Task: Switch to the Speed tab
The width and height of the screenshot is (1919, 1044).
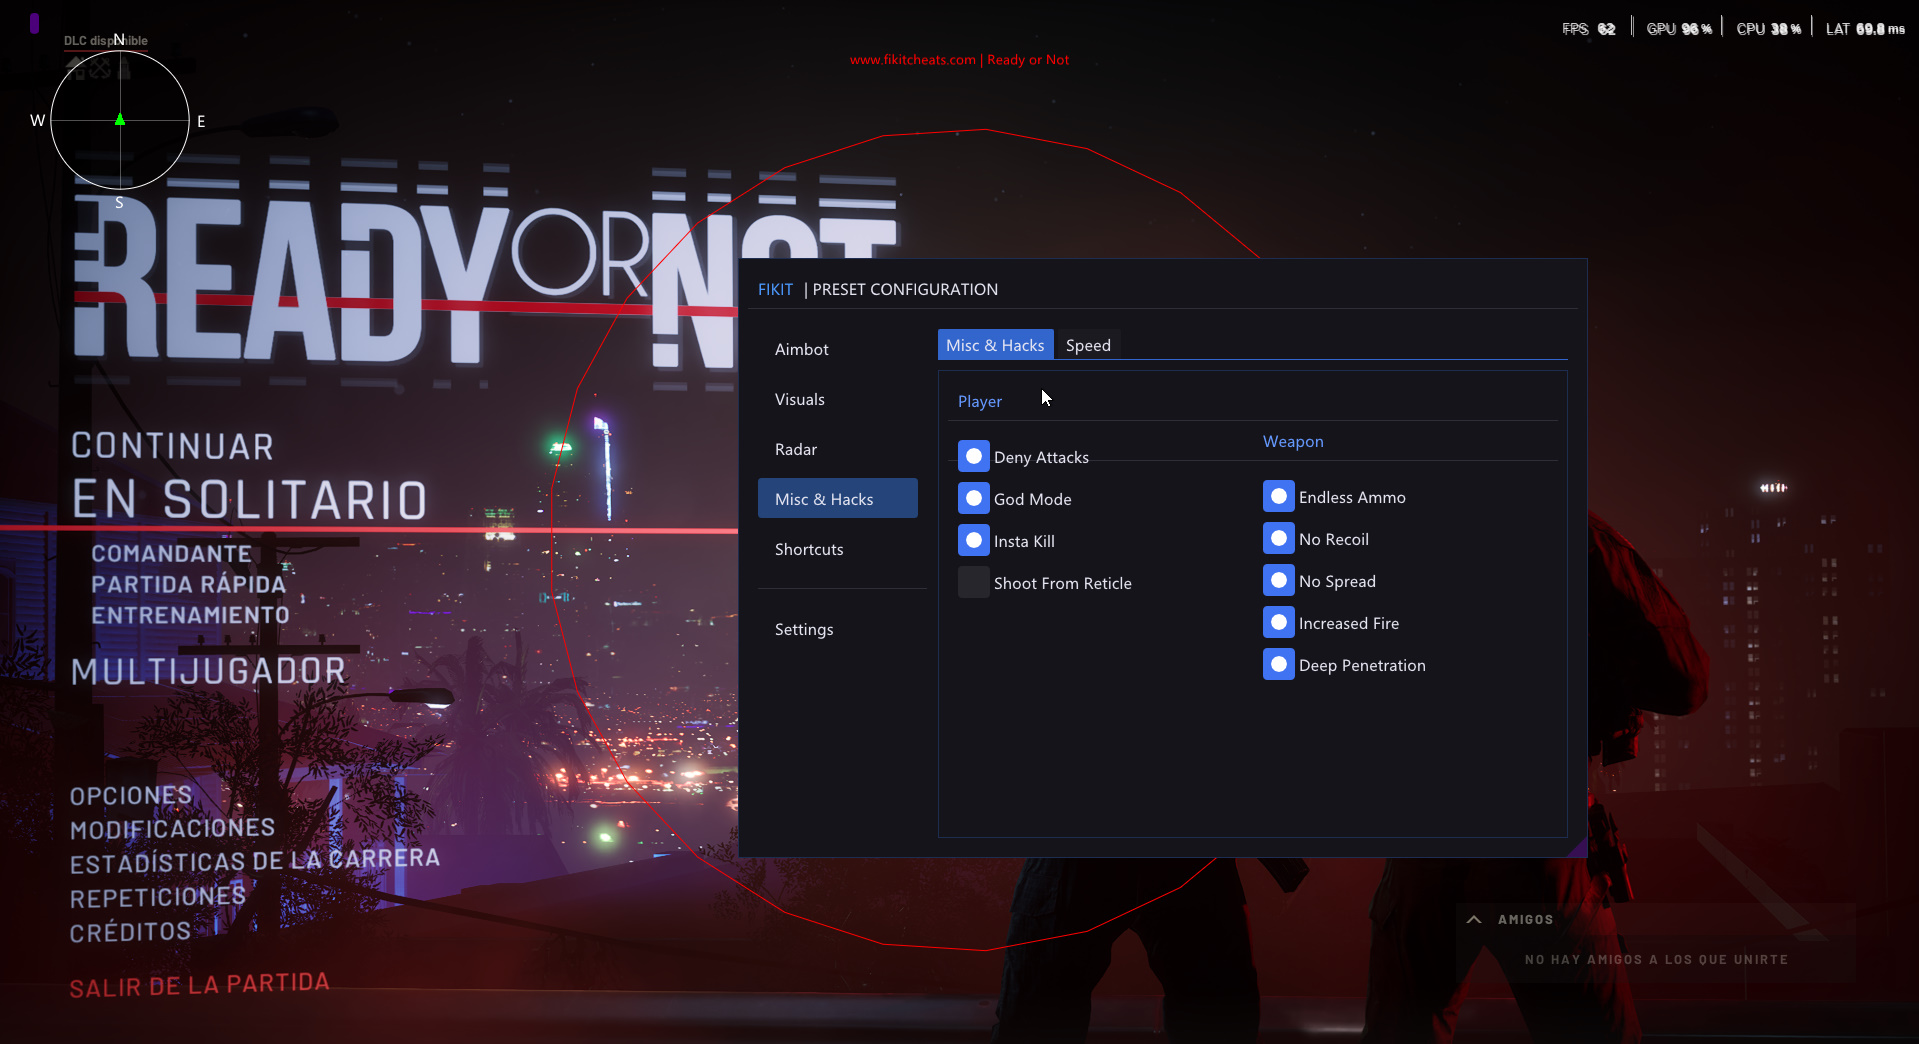Action: click(1088, 345)
